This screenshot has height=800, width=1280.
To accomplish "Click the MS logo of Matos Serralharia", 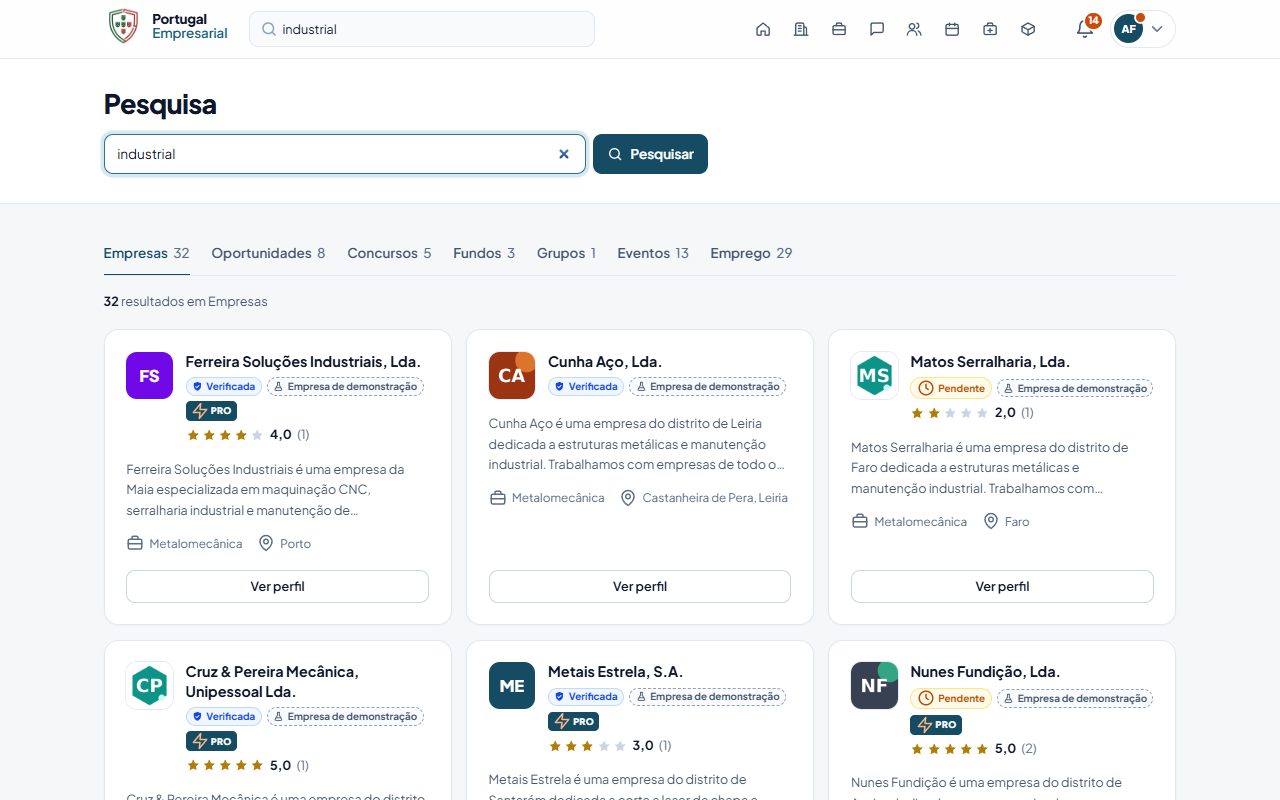I will [x=874, y=376].
